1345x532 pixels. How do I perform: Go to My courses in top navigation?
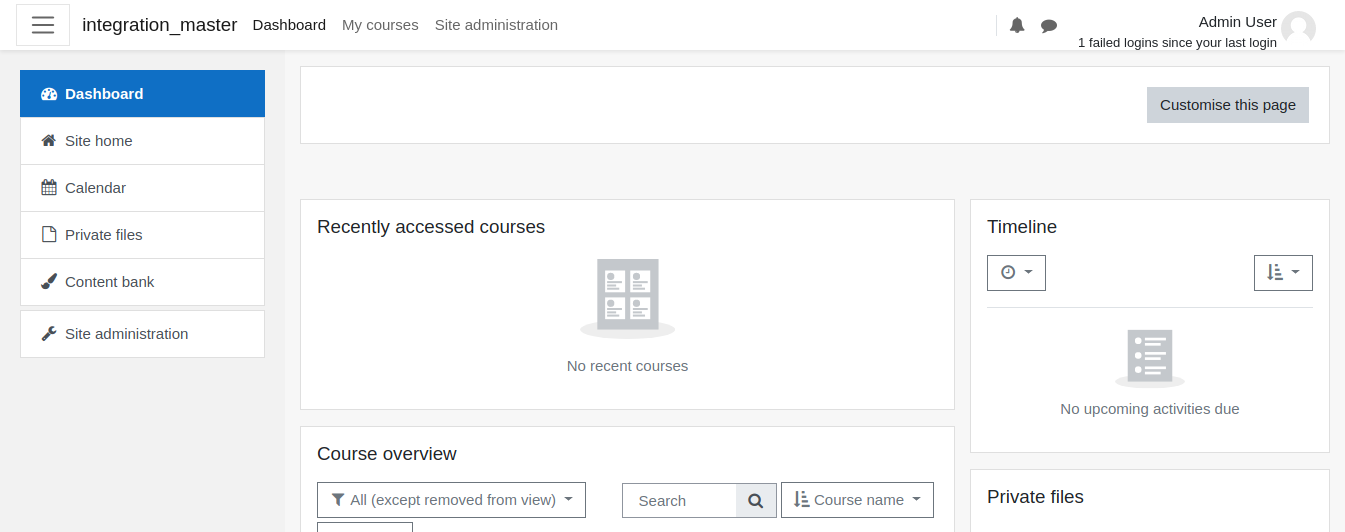click(380, 25)
